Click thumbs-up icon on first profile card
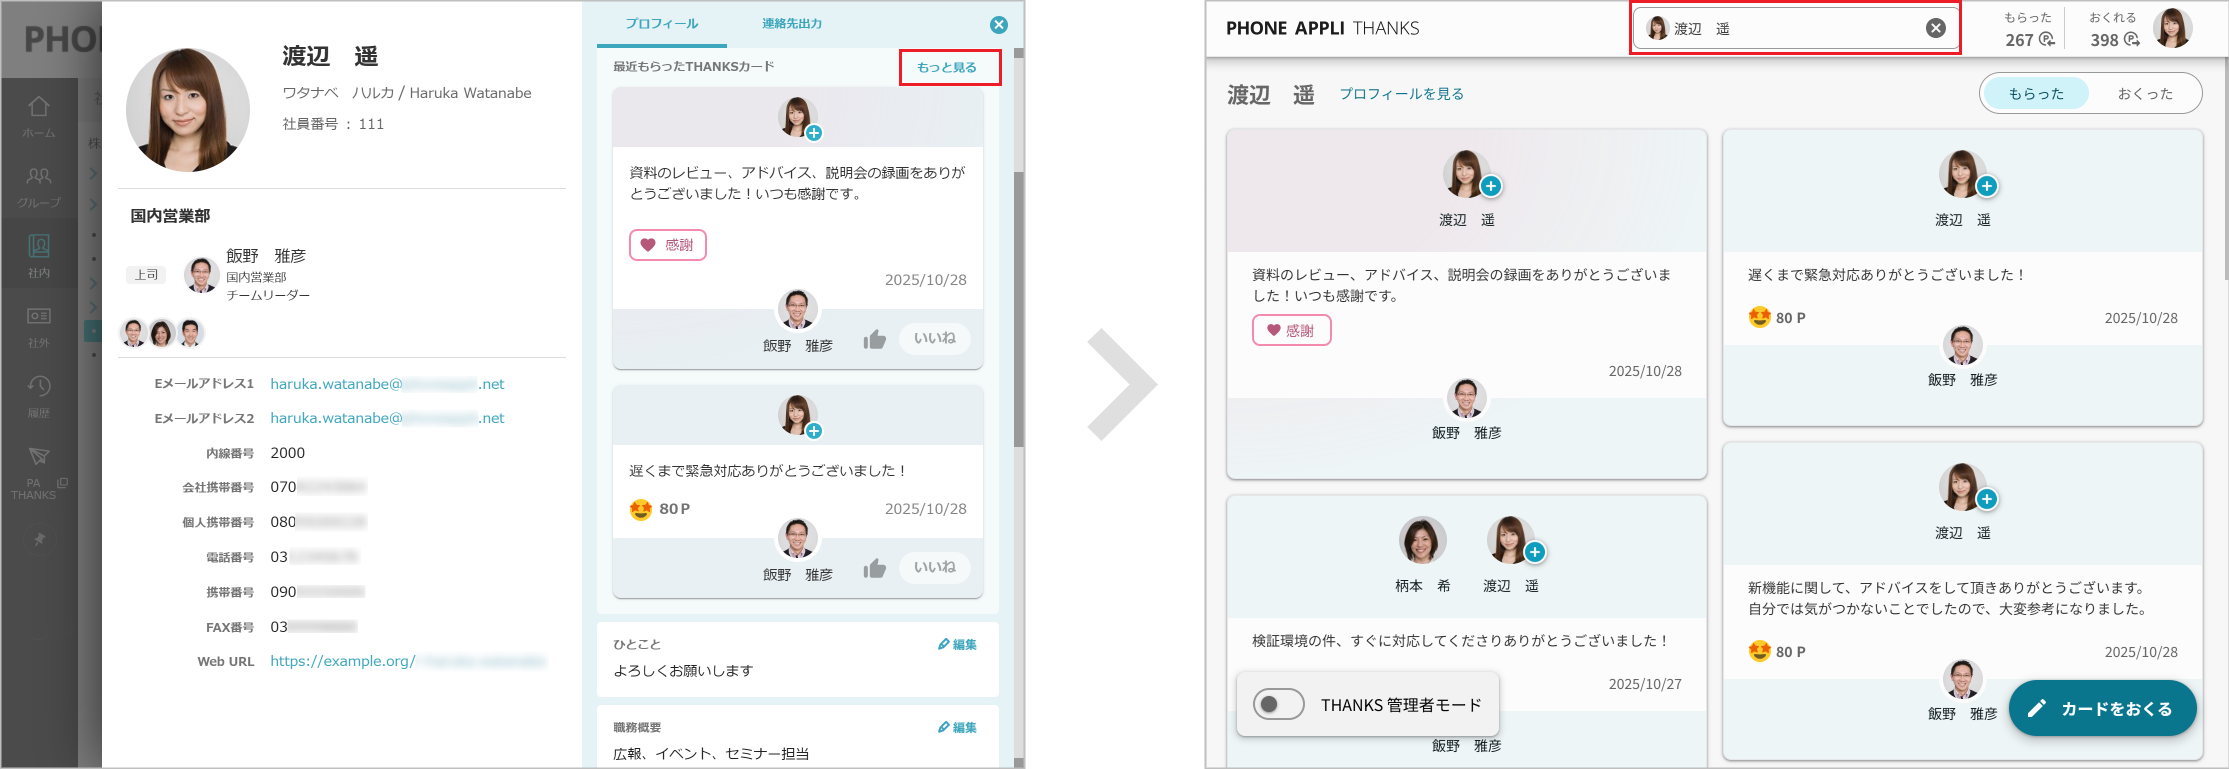2229x769 pixels. click(875, 340)
